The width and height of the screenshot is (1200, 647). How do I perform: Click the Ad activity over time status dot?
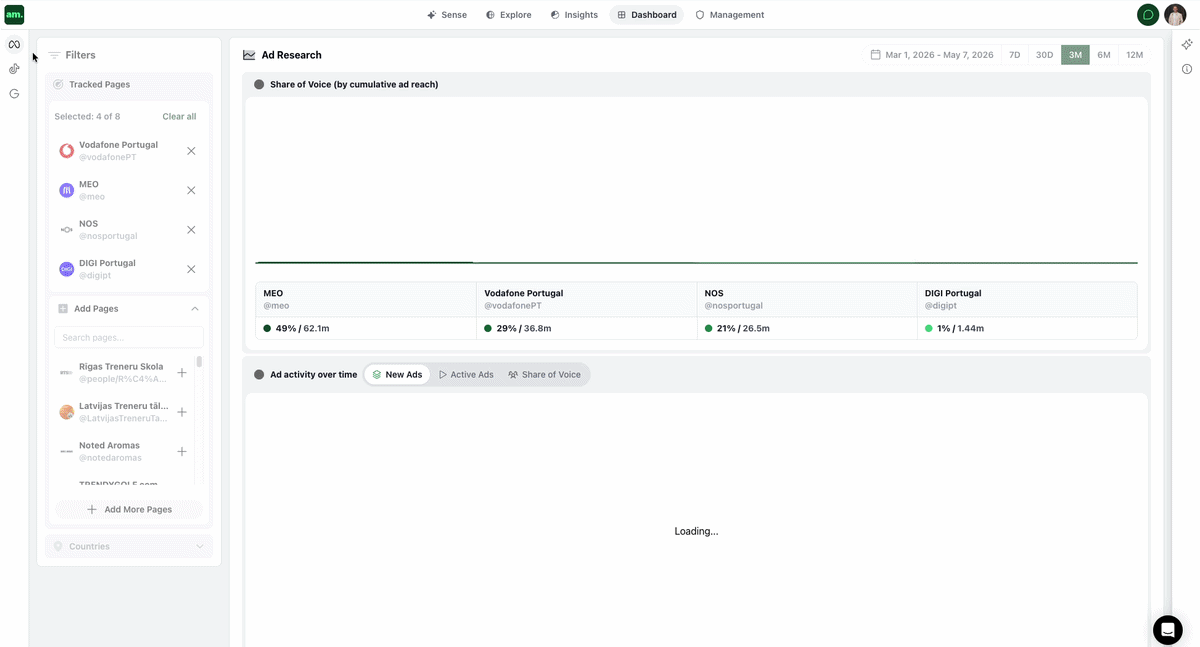tap(259, 375)
